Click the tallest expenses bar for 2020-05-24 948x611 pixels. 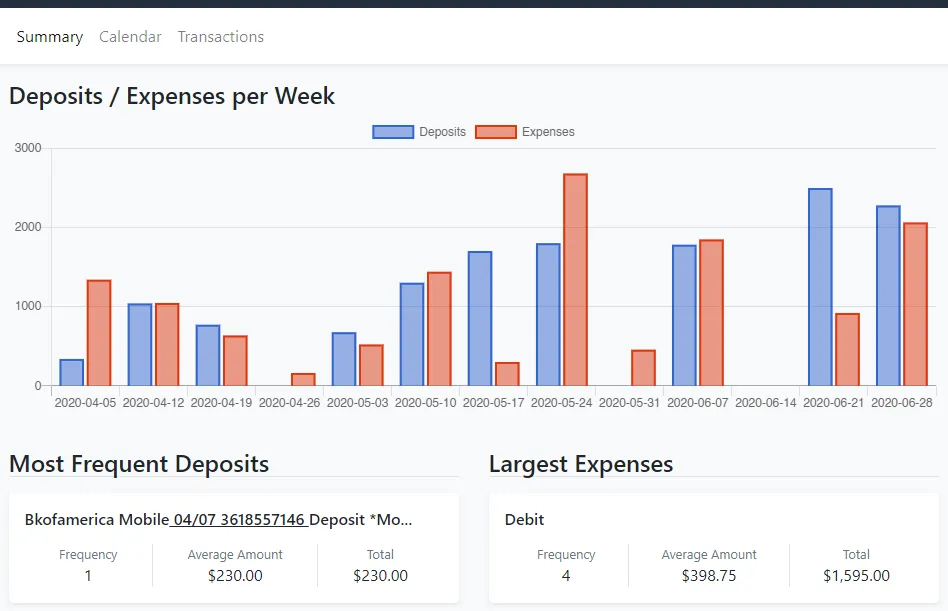click(575, 280)
